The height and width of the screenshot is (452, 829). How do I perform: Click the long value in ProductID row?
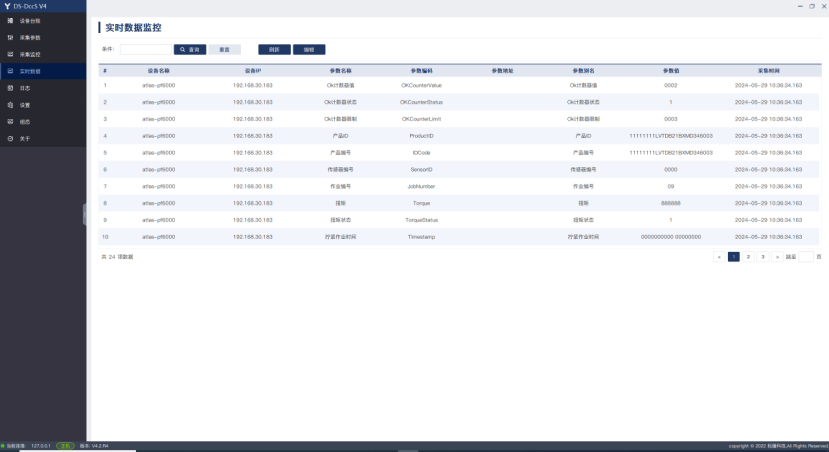point(671,136)
